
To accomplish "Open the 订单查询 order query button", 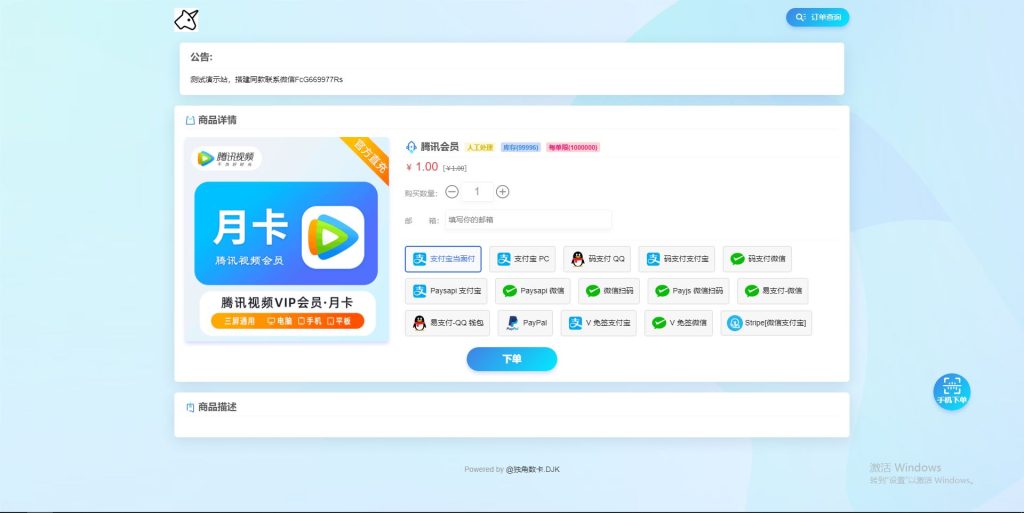I will coord(818,18).
